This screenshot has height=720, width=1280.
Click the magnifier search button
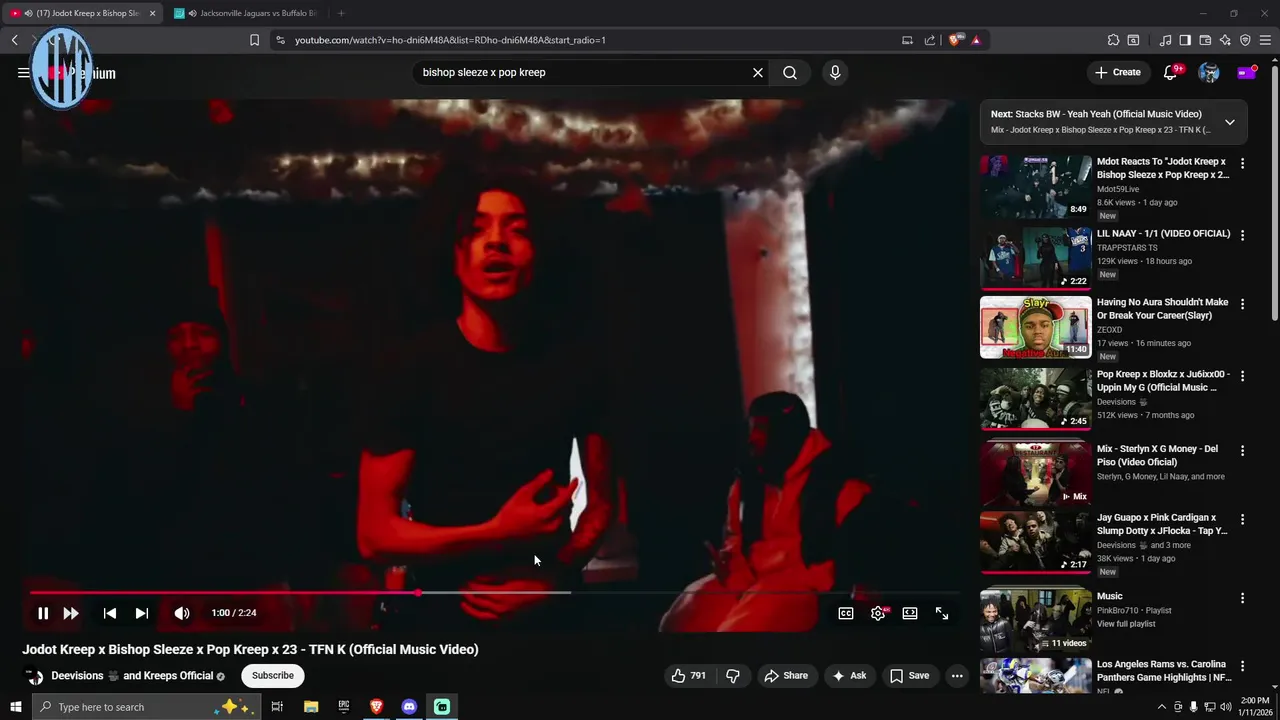click(790, 72)
